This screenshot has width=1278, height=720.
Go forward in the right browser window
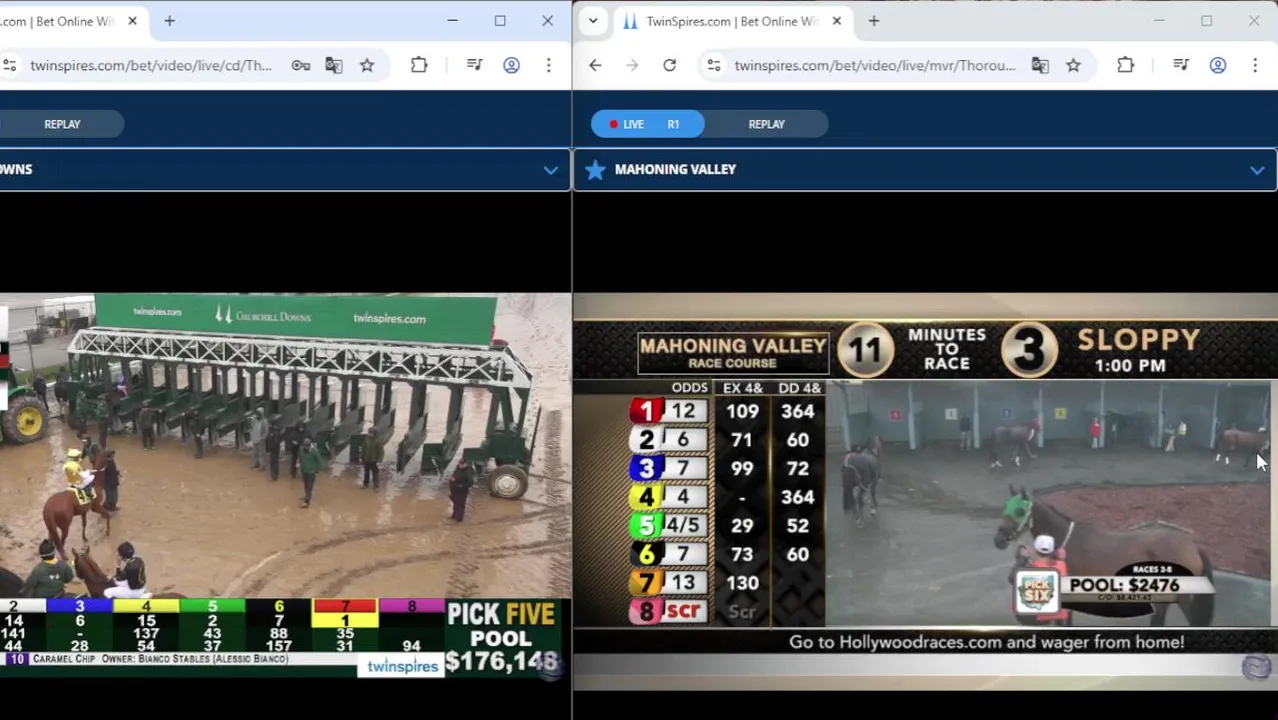[x=632, y=66]
